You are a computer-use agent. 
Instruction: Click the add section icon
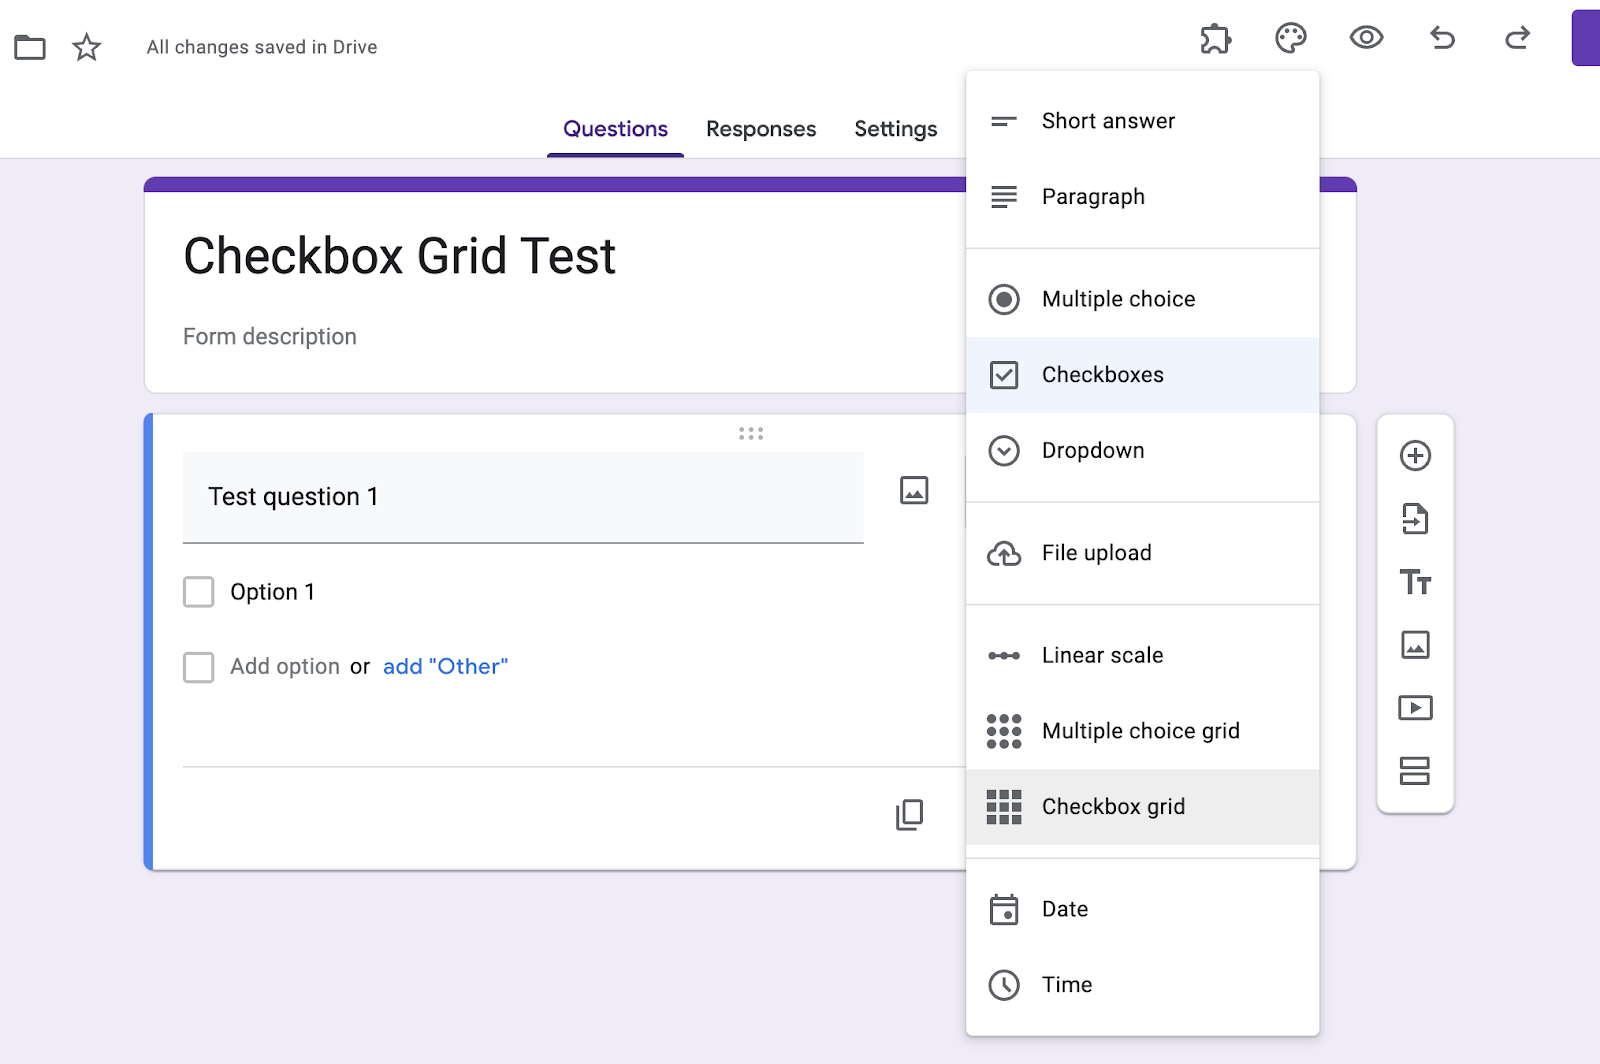point(1415,771)
